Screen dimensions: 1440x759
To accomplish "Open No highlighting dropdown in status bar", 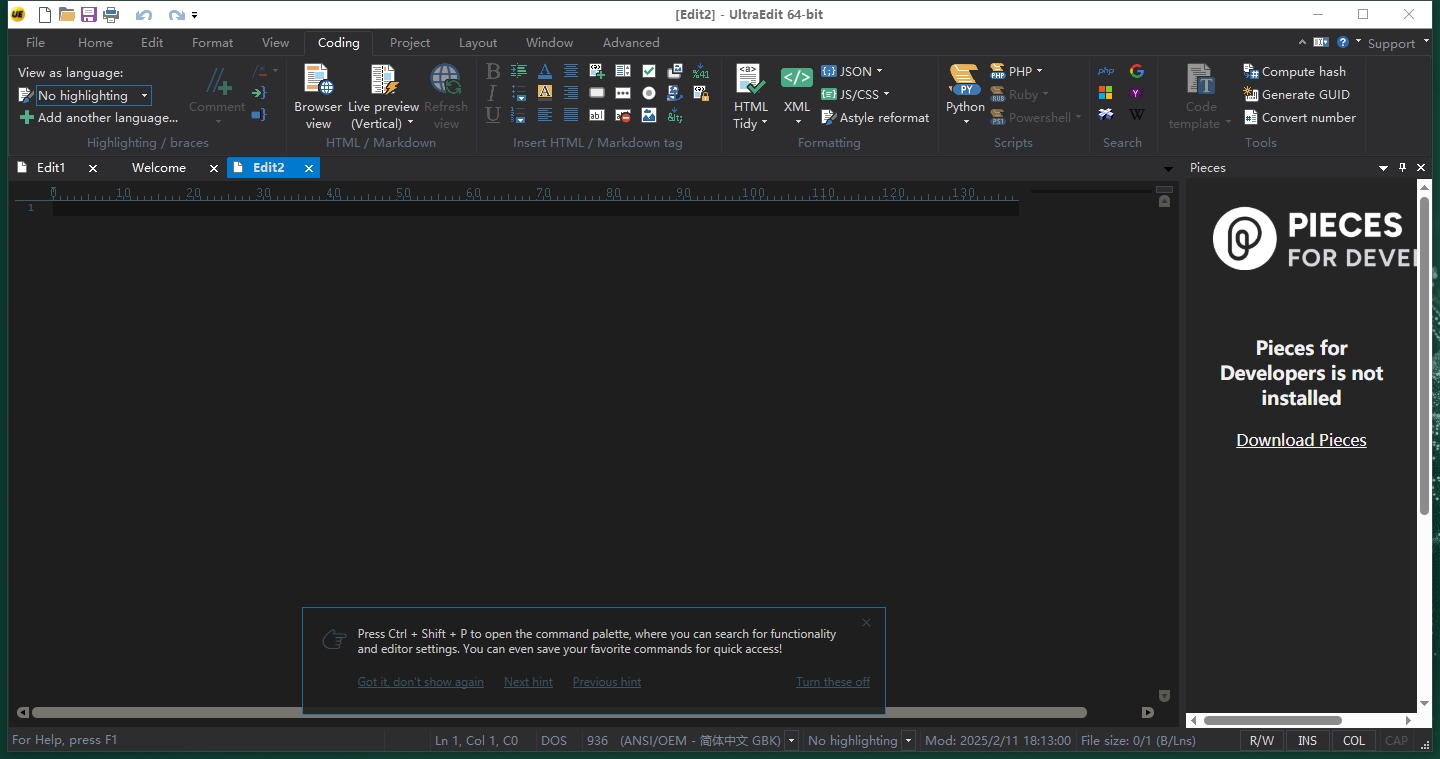I will pos(909,741).
